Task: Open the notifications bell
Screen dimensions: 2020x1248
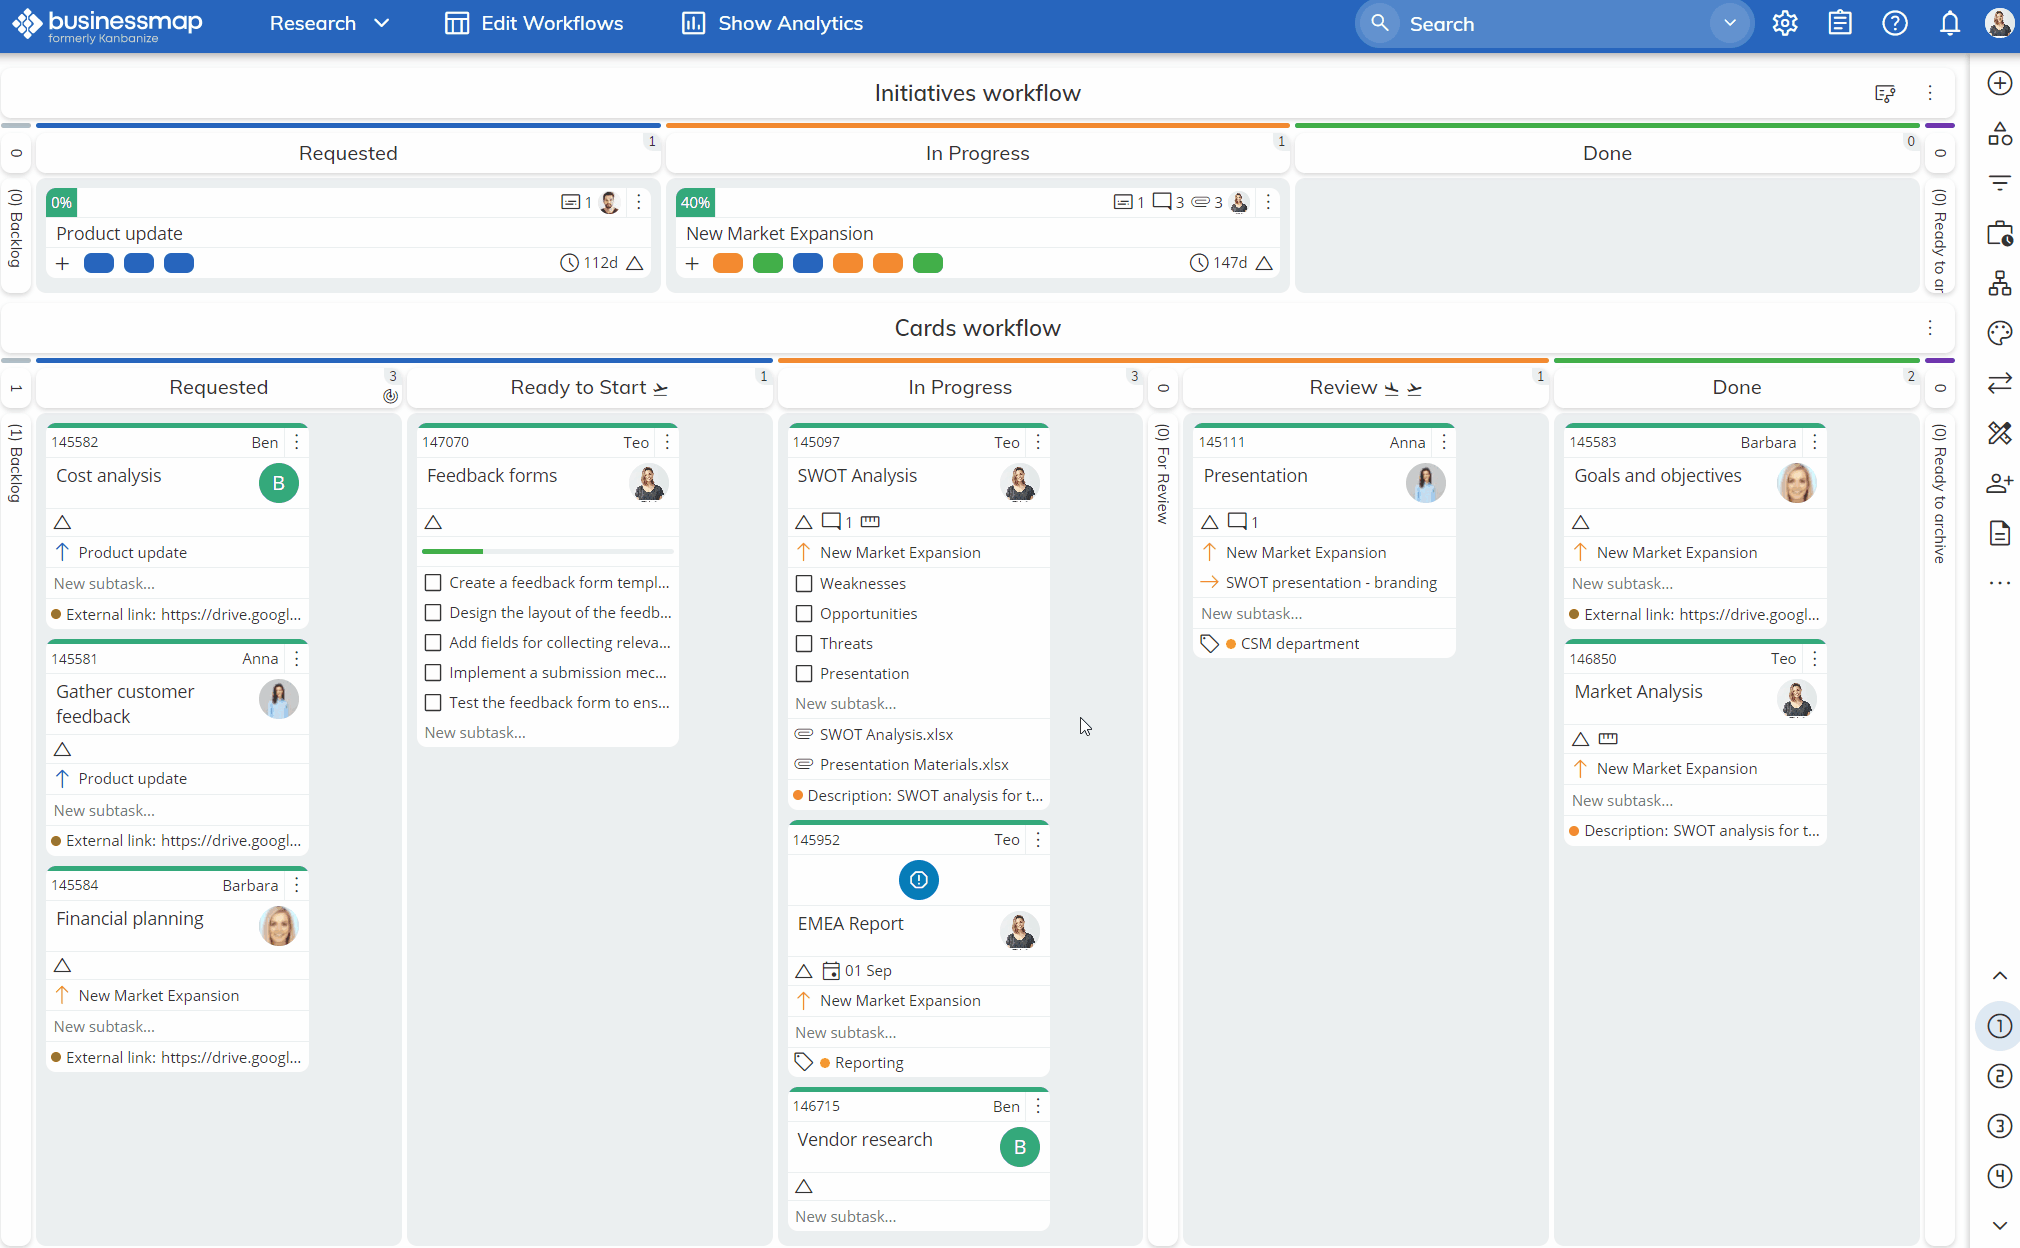Action: (x=1949, y=23)
